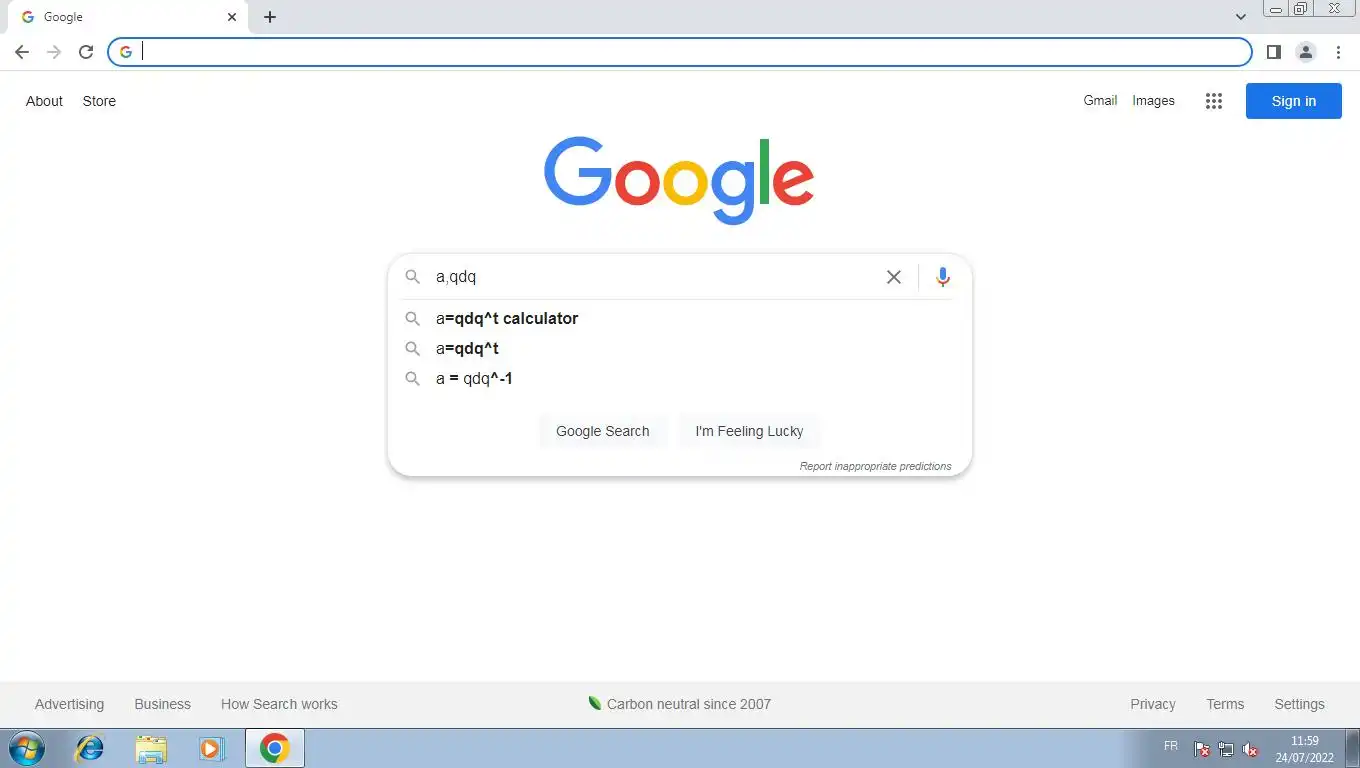Open How Search works link

point(279,704)
